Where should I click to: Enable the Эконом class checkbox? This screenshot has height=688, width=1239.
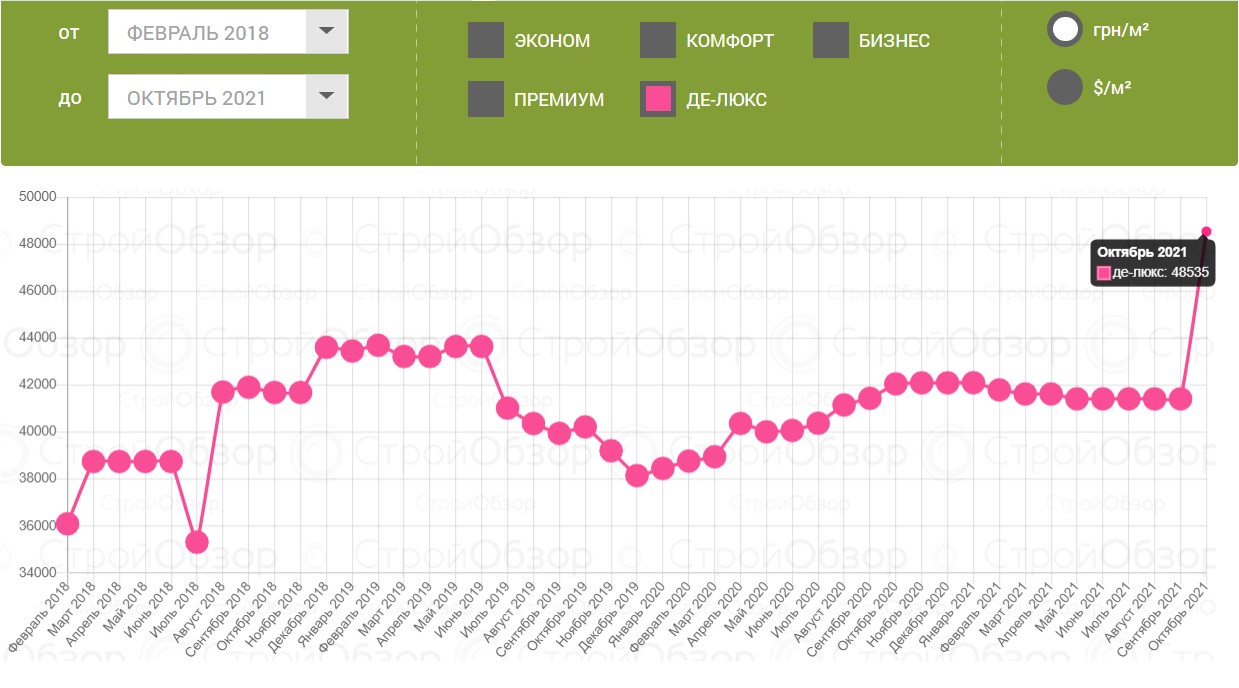pyautogui.click(x=486, y=41)
